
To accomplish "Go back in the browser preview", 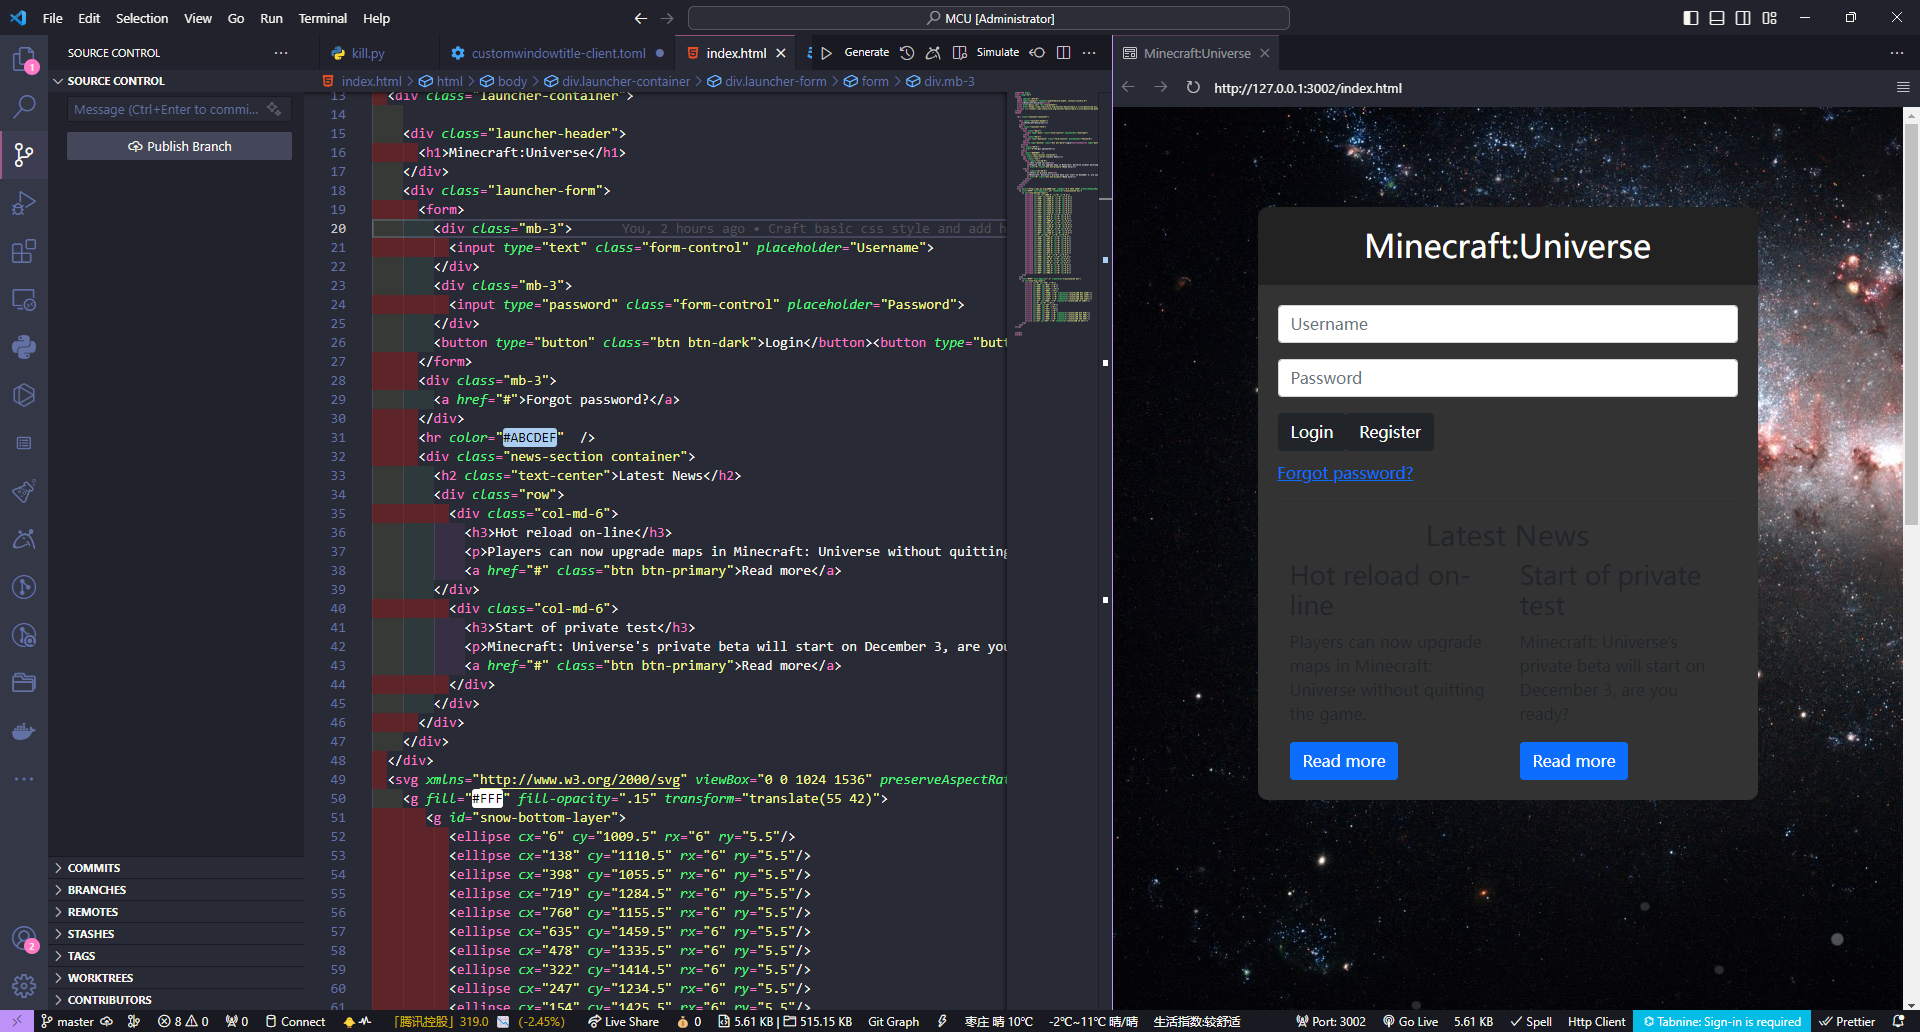I will point(1128,88).
